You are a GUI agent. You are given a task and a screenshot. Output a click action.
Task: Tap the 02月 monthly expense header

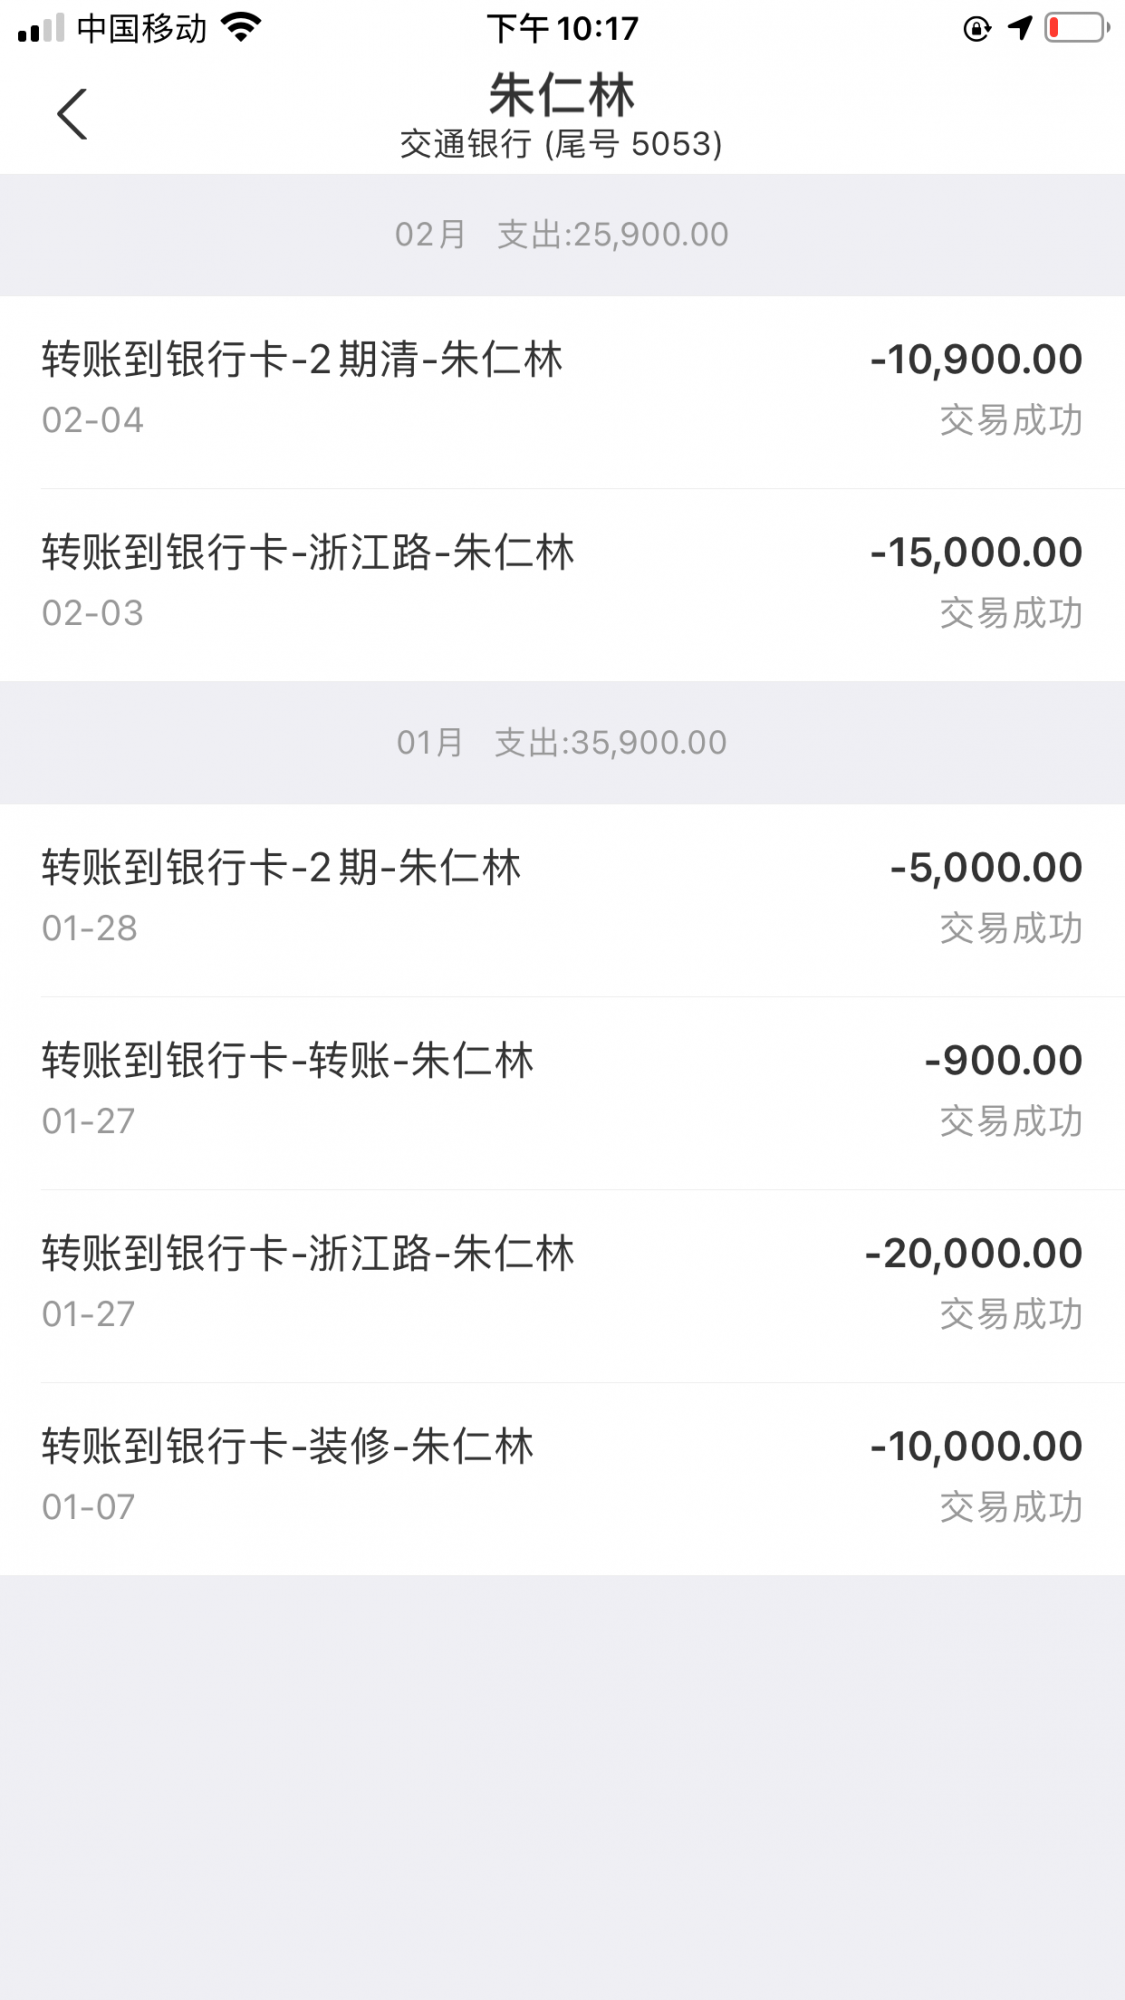562,235
